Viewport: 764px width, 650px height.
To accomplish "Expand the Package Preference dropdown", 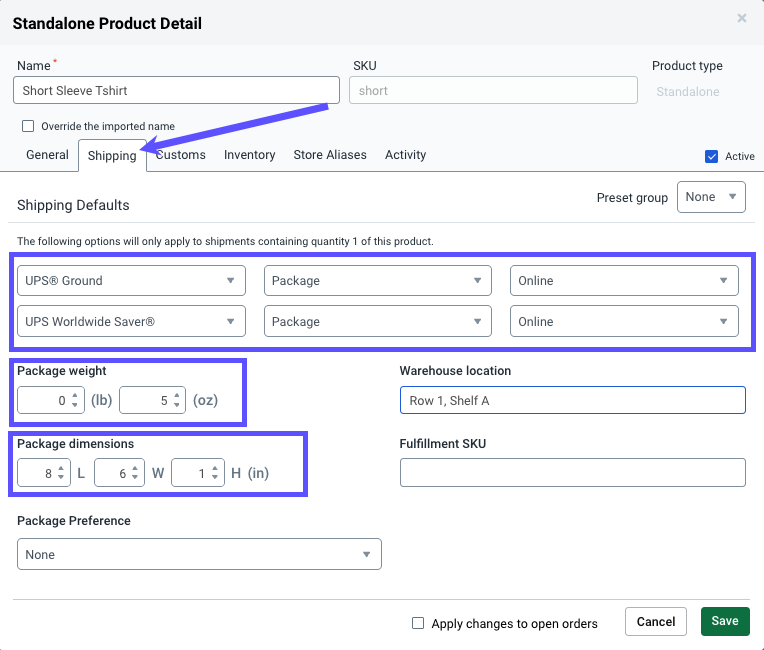I will point(199,554).
